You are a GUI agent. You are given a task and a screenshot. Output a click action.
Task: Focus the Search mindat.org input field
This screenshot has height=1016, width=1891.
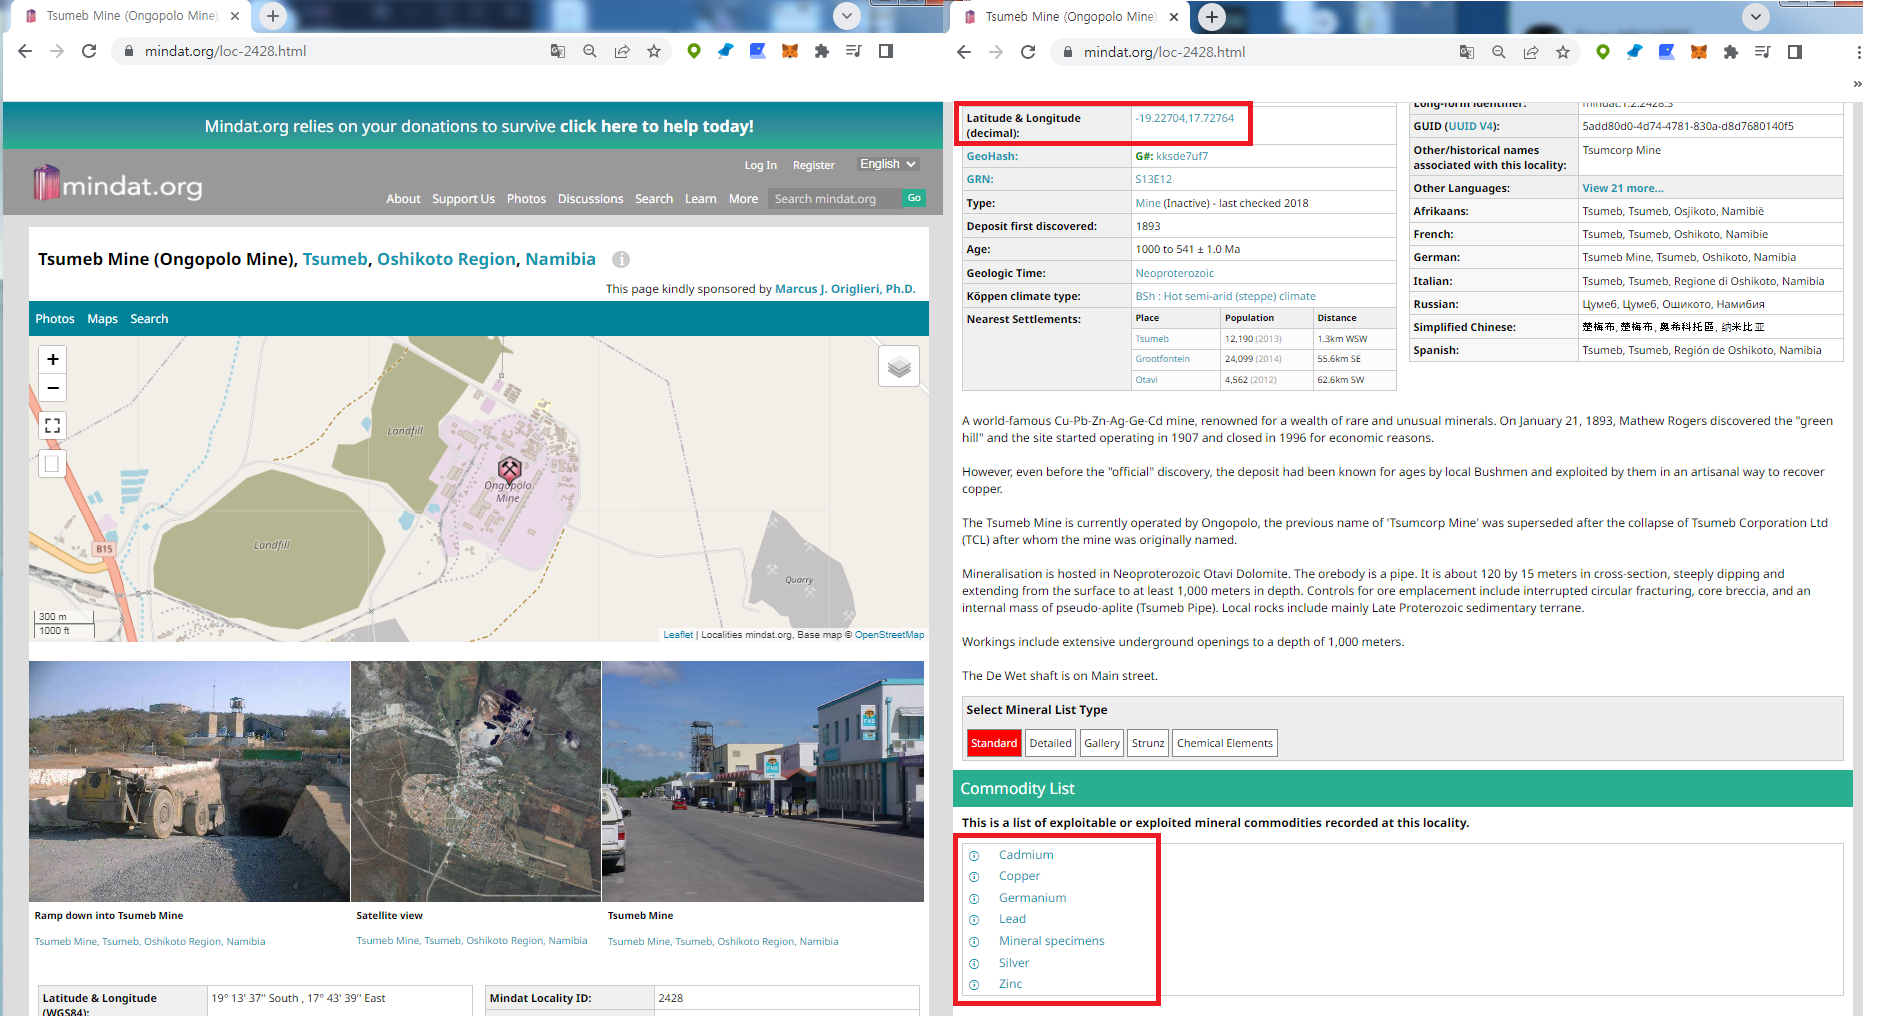[834, 199]
